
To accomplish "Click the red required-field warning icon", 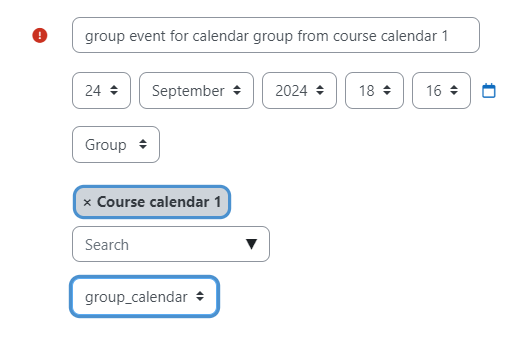I will [40, 35].
